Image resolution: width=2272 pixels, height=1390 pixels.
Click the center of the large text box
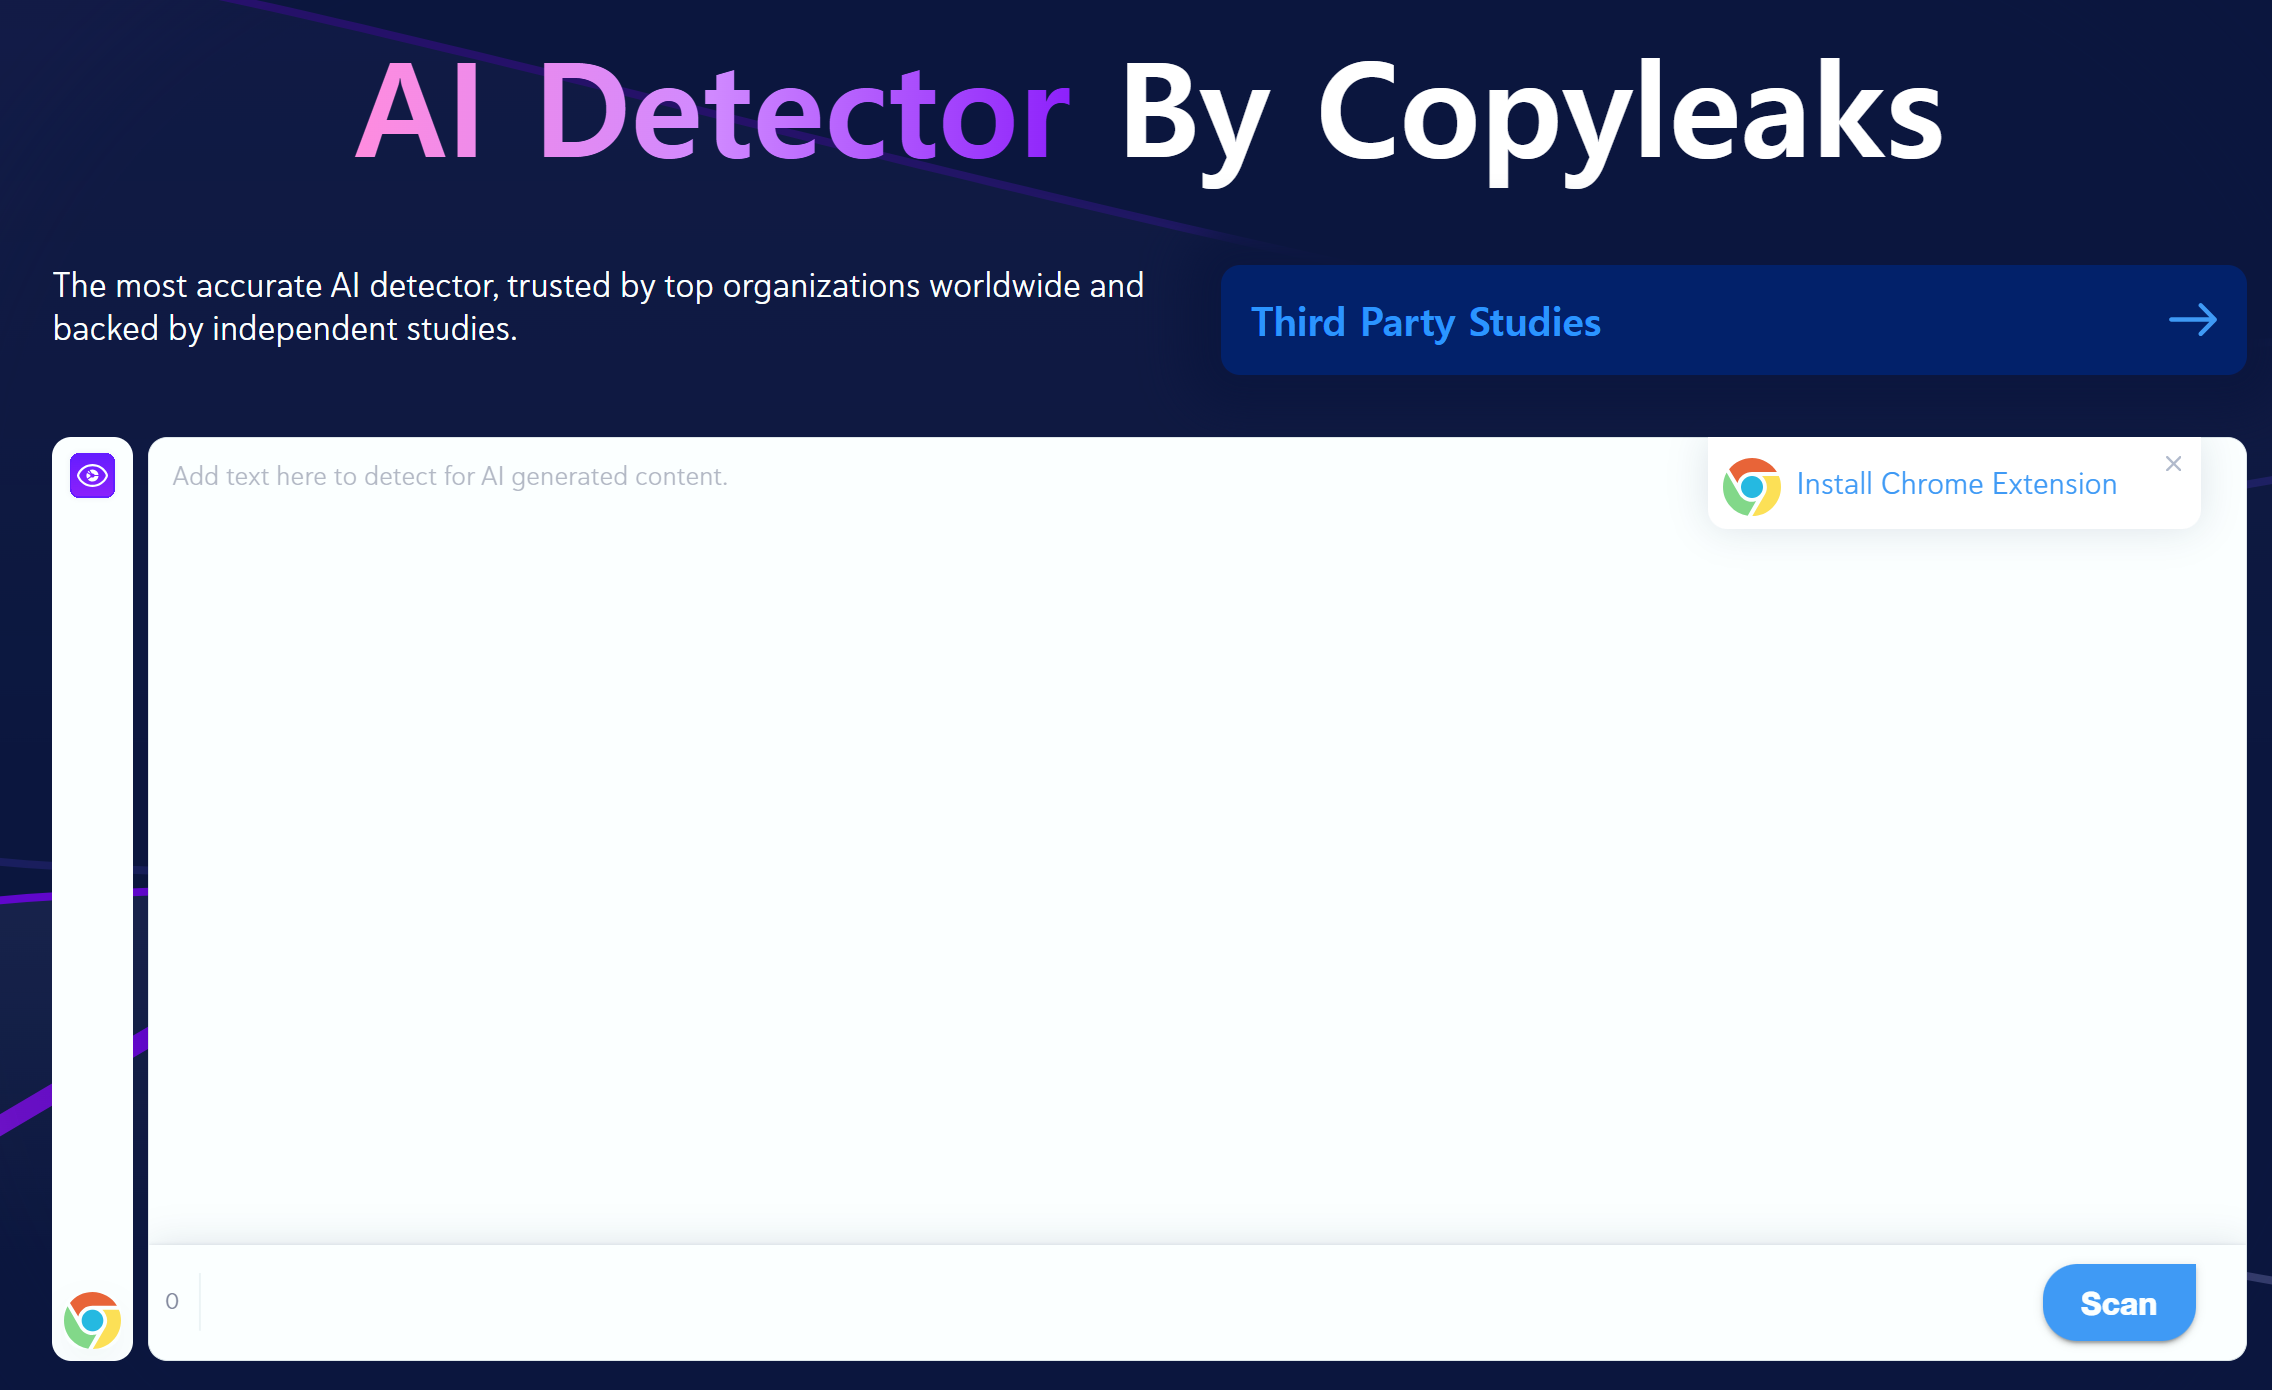coord(1197,840)
